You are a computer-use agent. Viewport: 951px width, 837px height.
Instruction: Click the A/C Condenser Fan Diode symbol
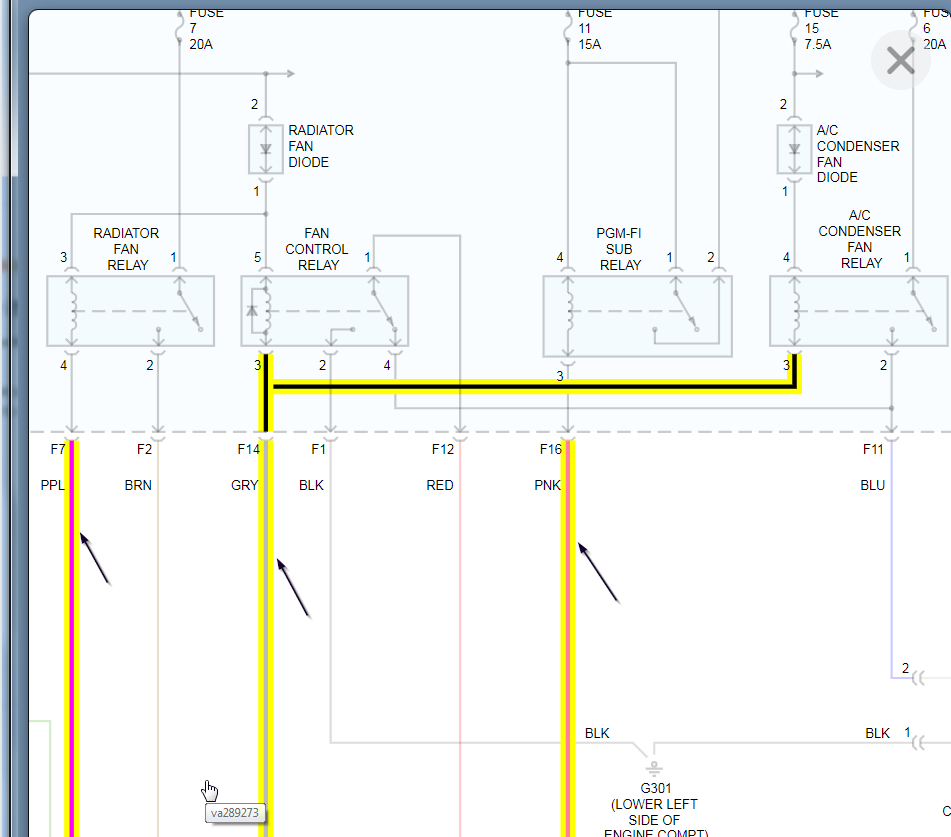click(794, 148)
